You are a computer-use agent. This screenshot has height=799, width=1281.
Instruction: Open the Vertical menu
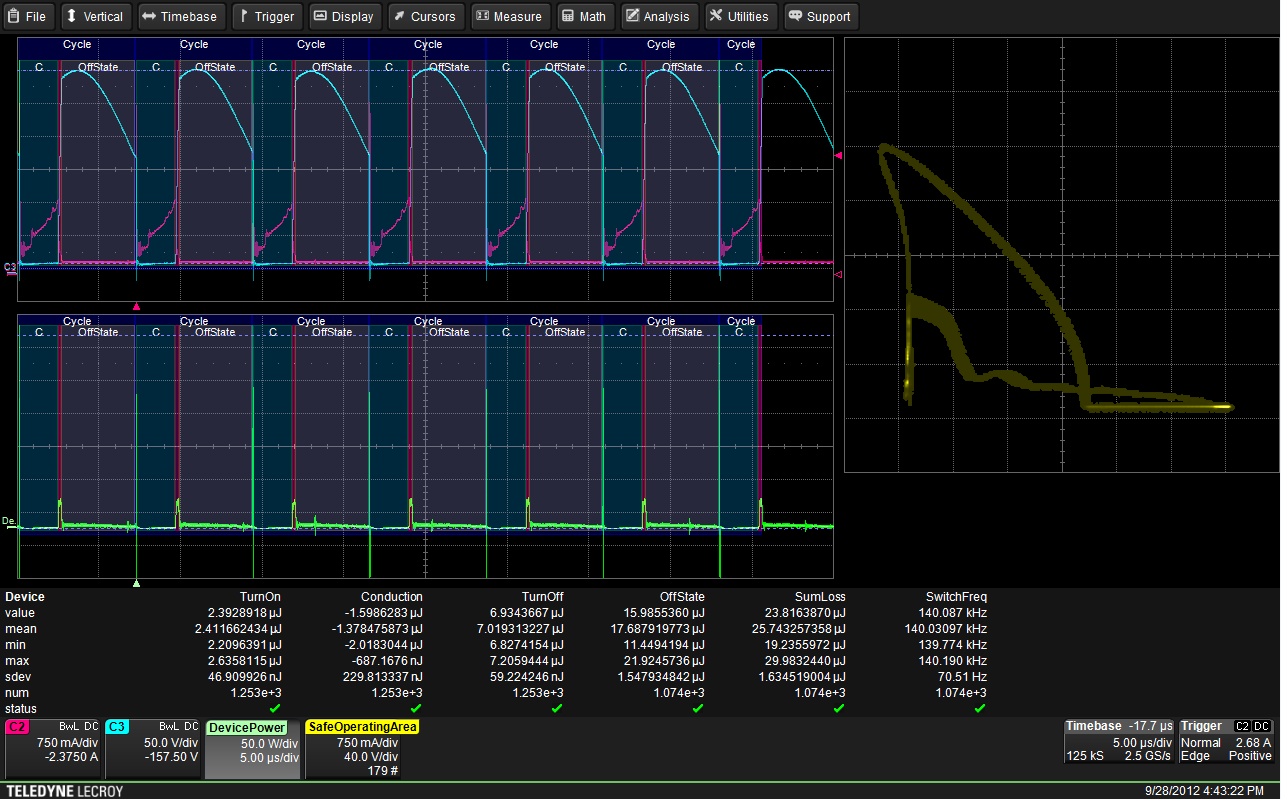(x=94, y=16)
